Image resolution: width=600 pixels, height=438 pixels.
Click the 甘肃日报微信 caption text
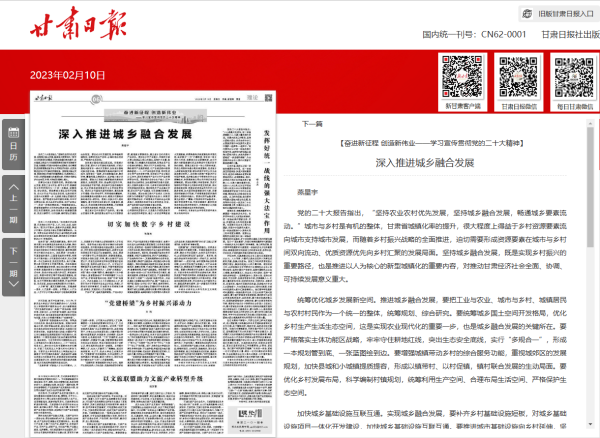[519, 107]
